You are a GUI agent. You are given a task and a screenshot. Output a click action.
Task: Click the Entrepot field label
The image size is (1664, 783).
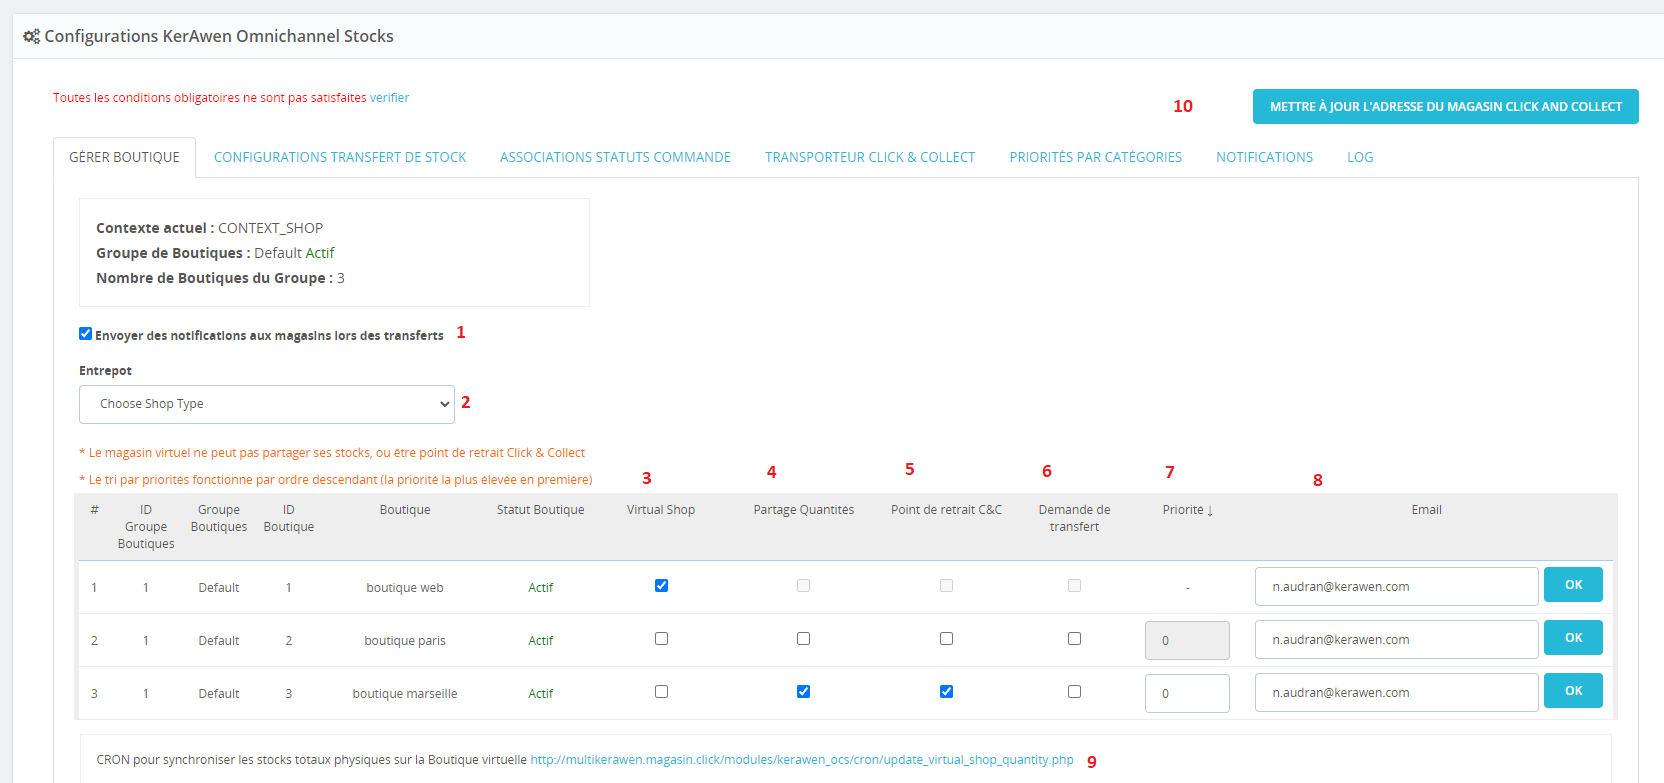point(105,371)
